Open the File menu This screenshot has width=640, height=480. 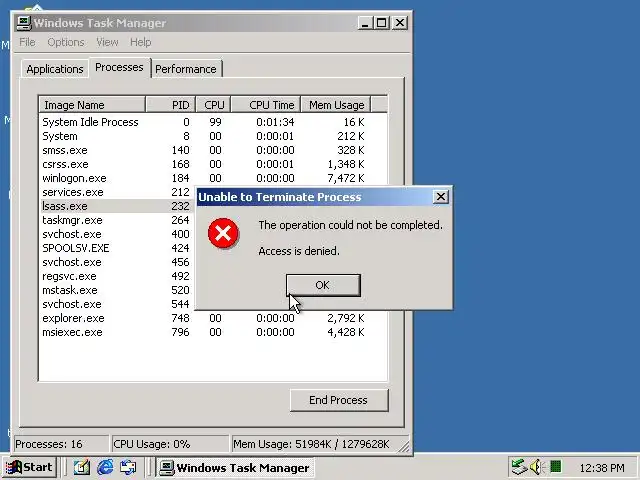click(x=27, y=42)
